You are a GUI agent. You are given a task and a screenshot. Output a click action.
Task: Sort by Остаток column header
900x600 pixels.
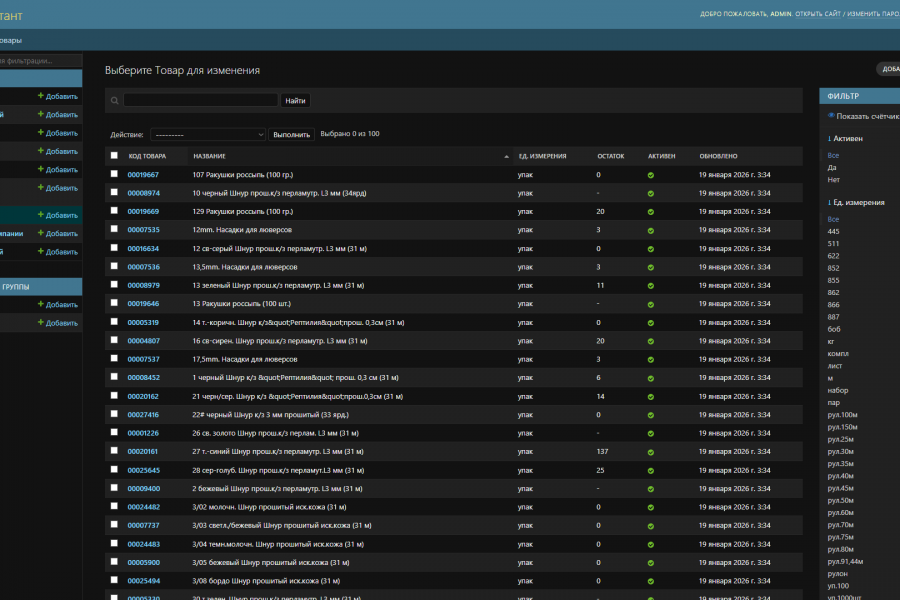coord(611,156)
